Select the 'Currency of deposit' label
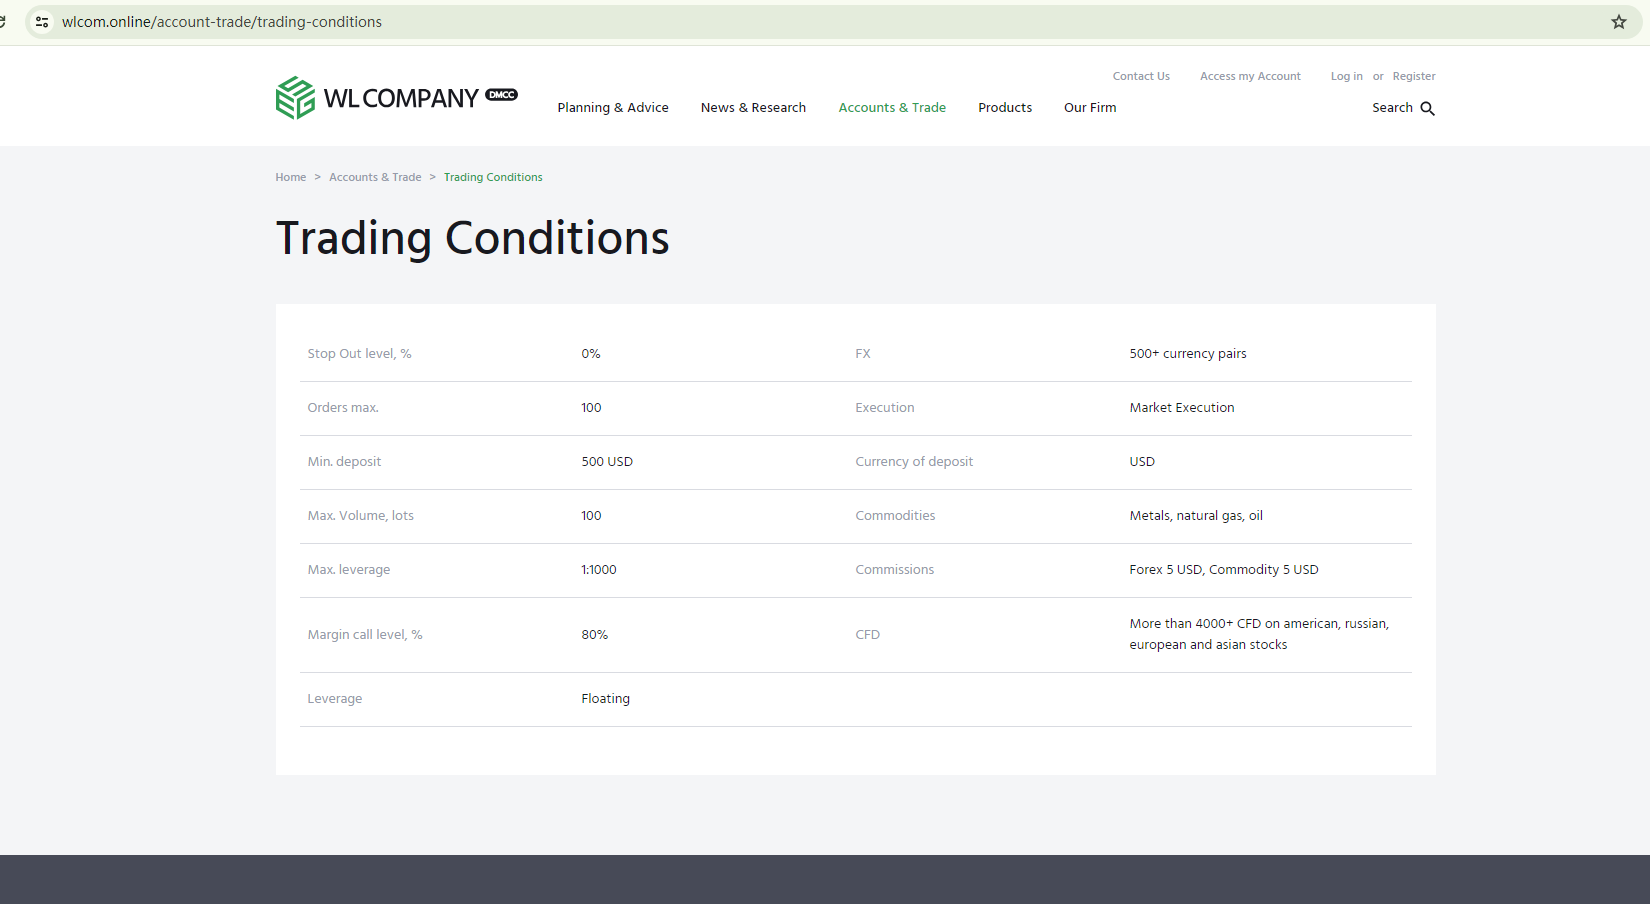Screen dimensions: 1650x904 tap(914, 462)
